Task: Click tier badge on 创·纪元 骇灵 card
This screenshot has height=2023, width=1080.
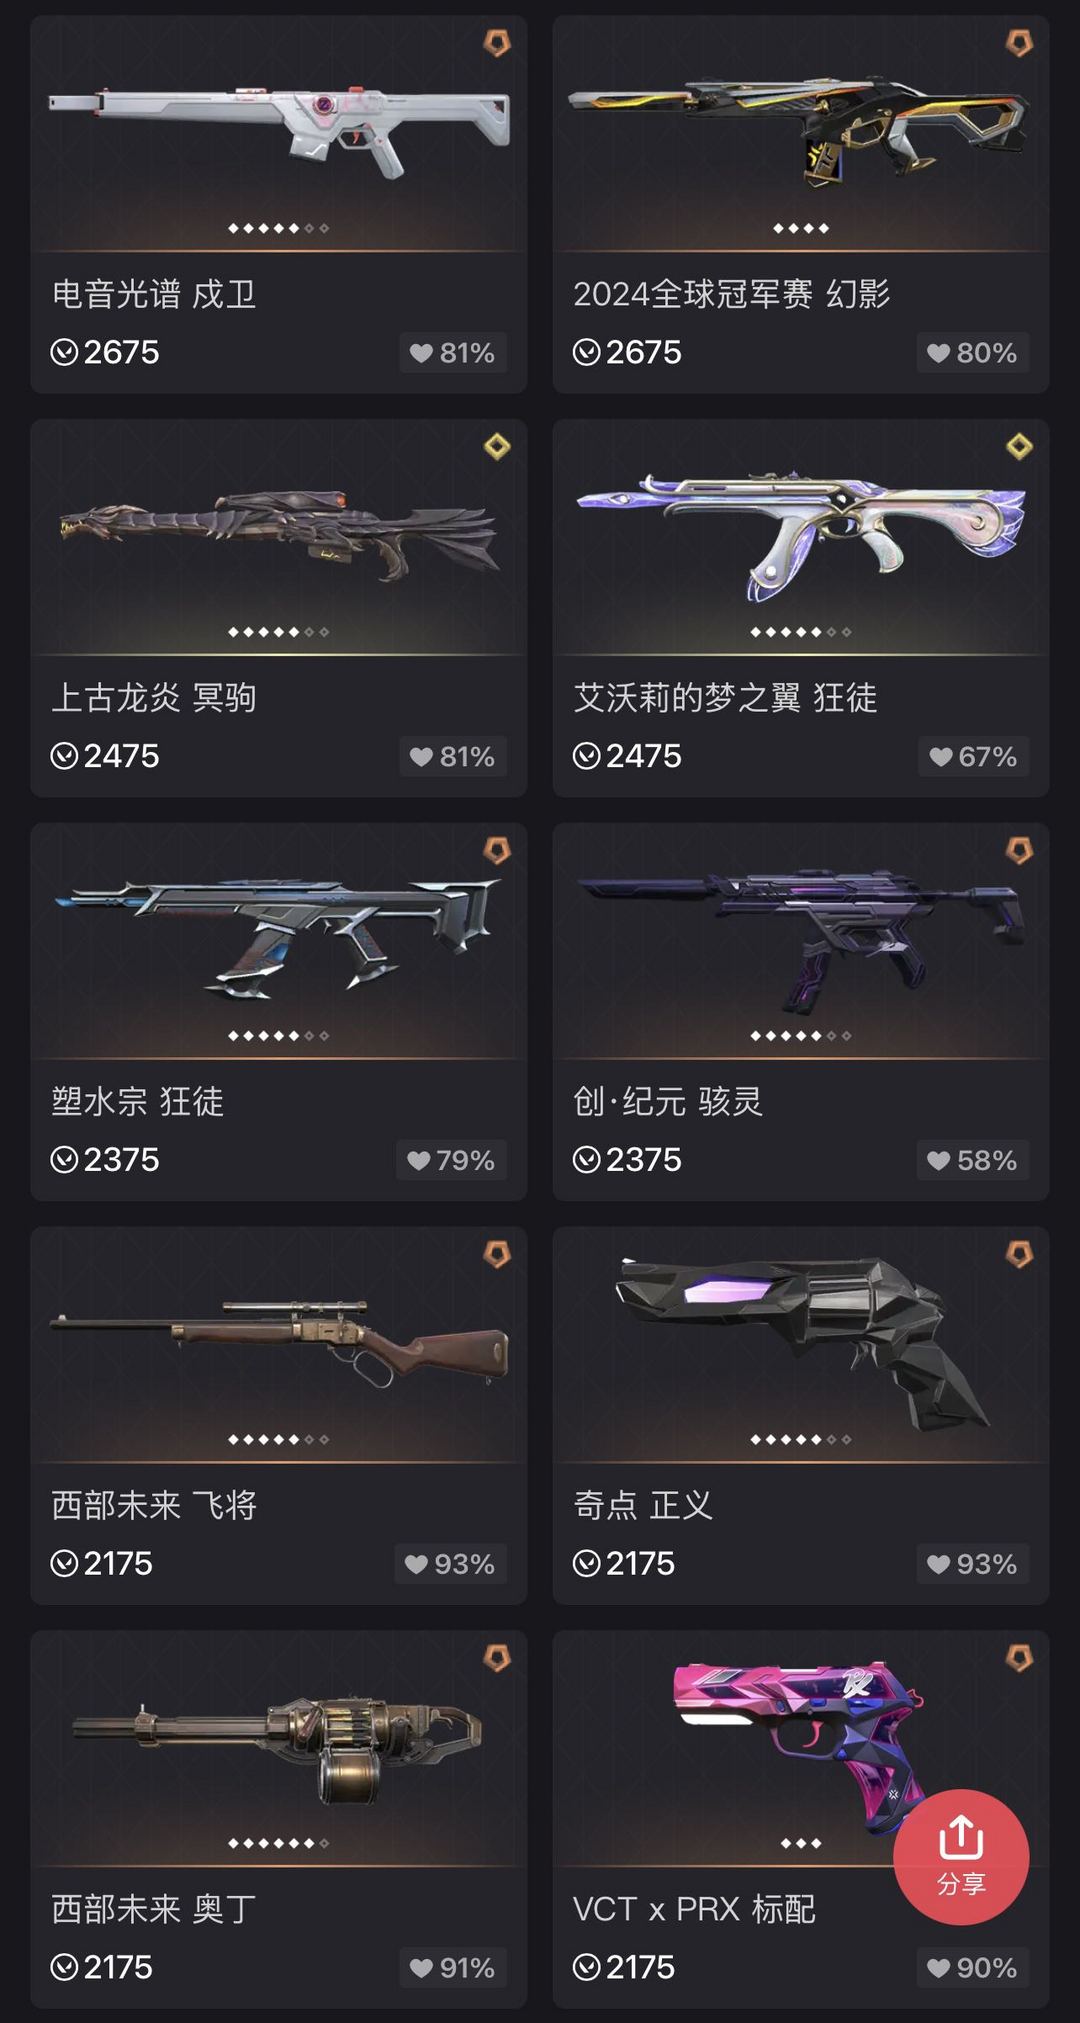Action: (1019, 850)
